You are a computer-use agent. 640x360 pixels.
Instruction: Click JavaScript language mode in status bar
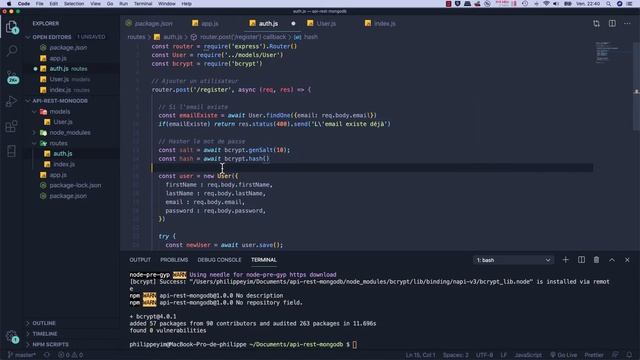point(528,355)
